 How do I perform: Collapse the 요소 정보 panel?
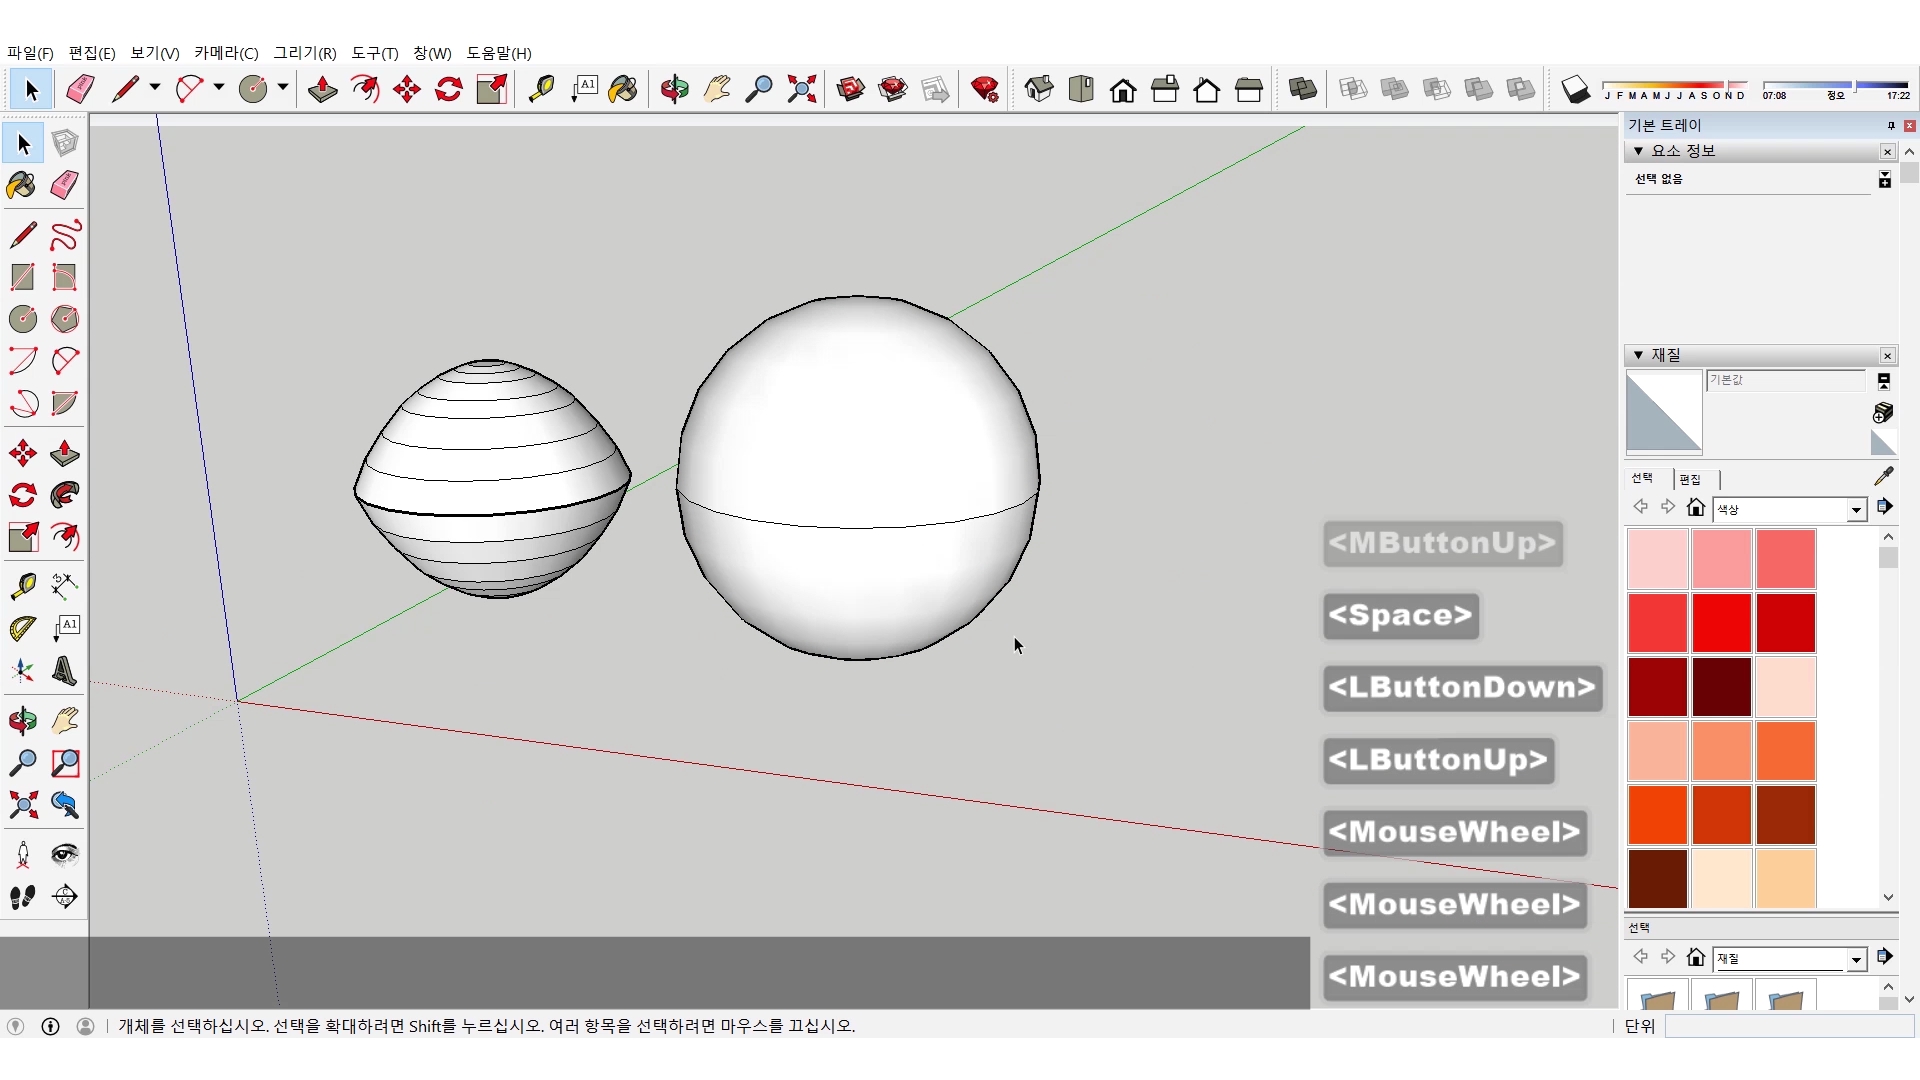coord(1638,151)
